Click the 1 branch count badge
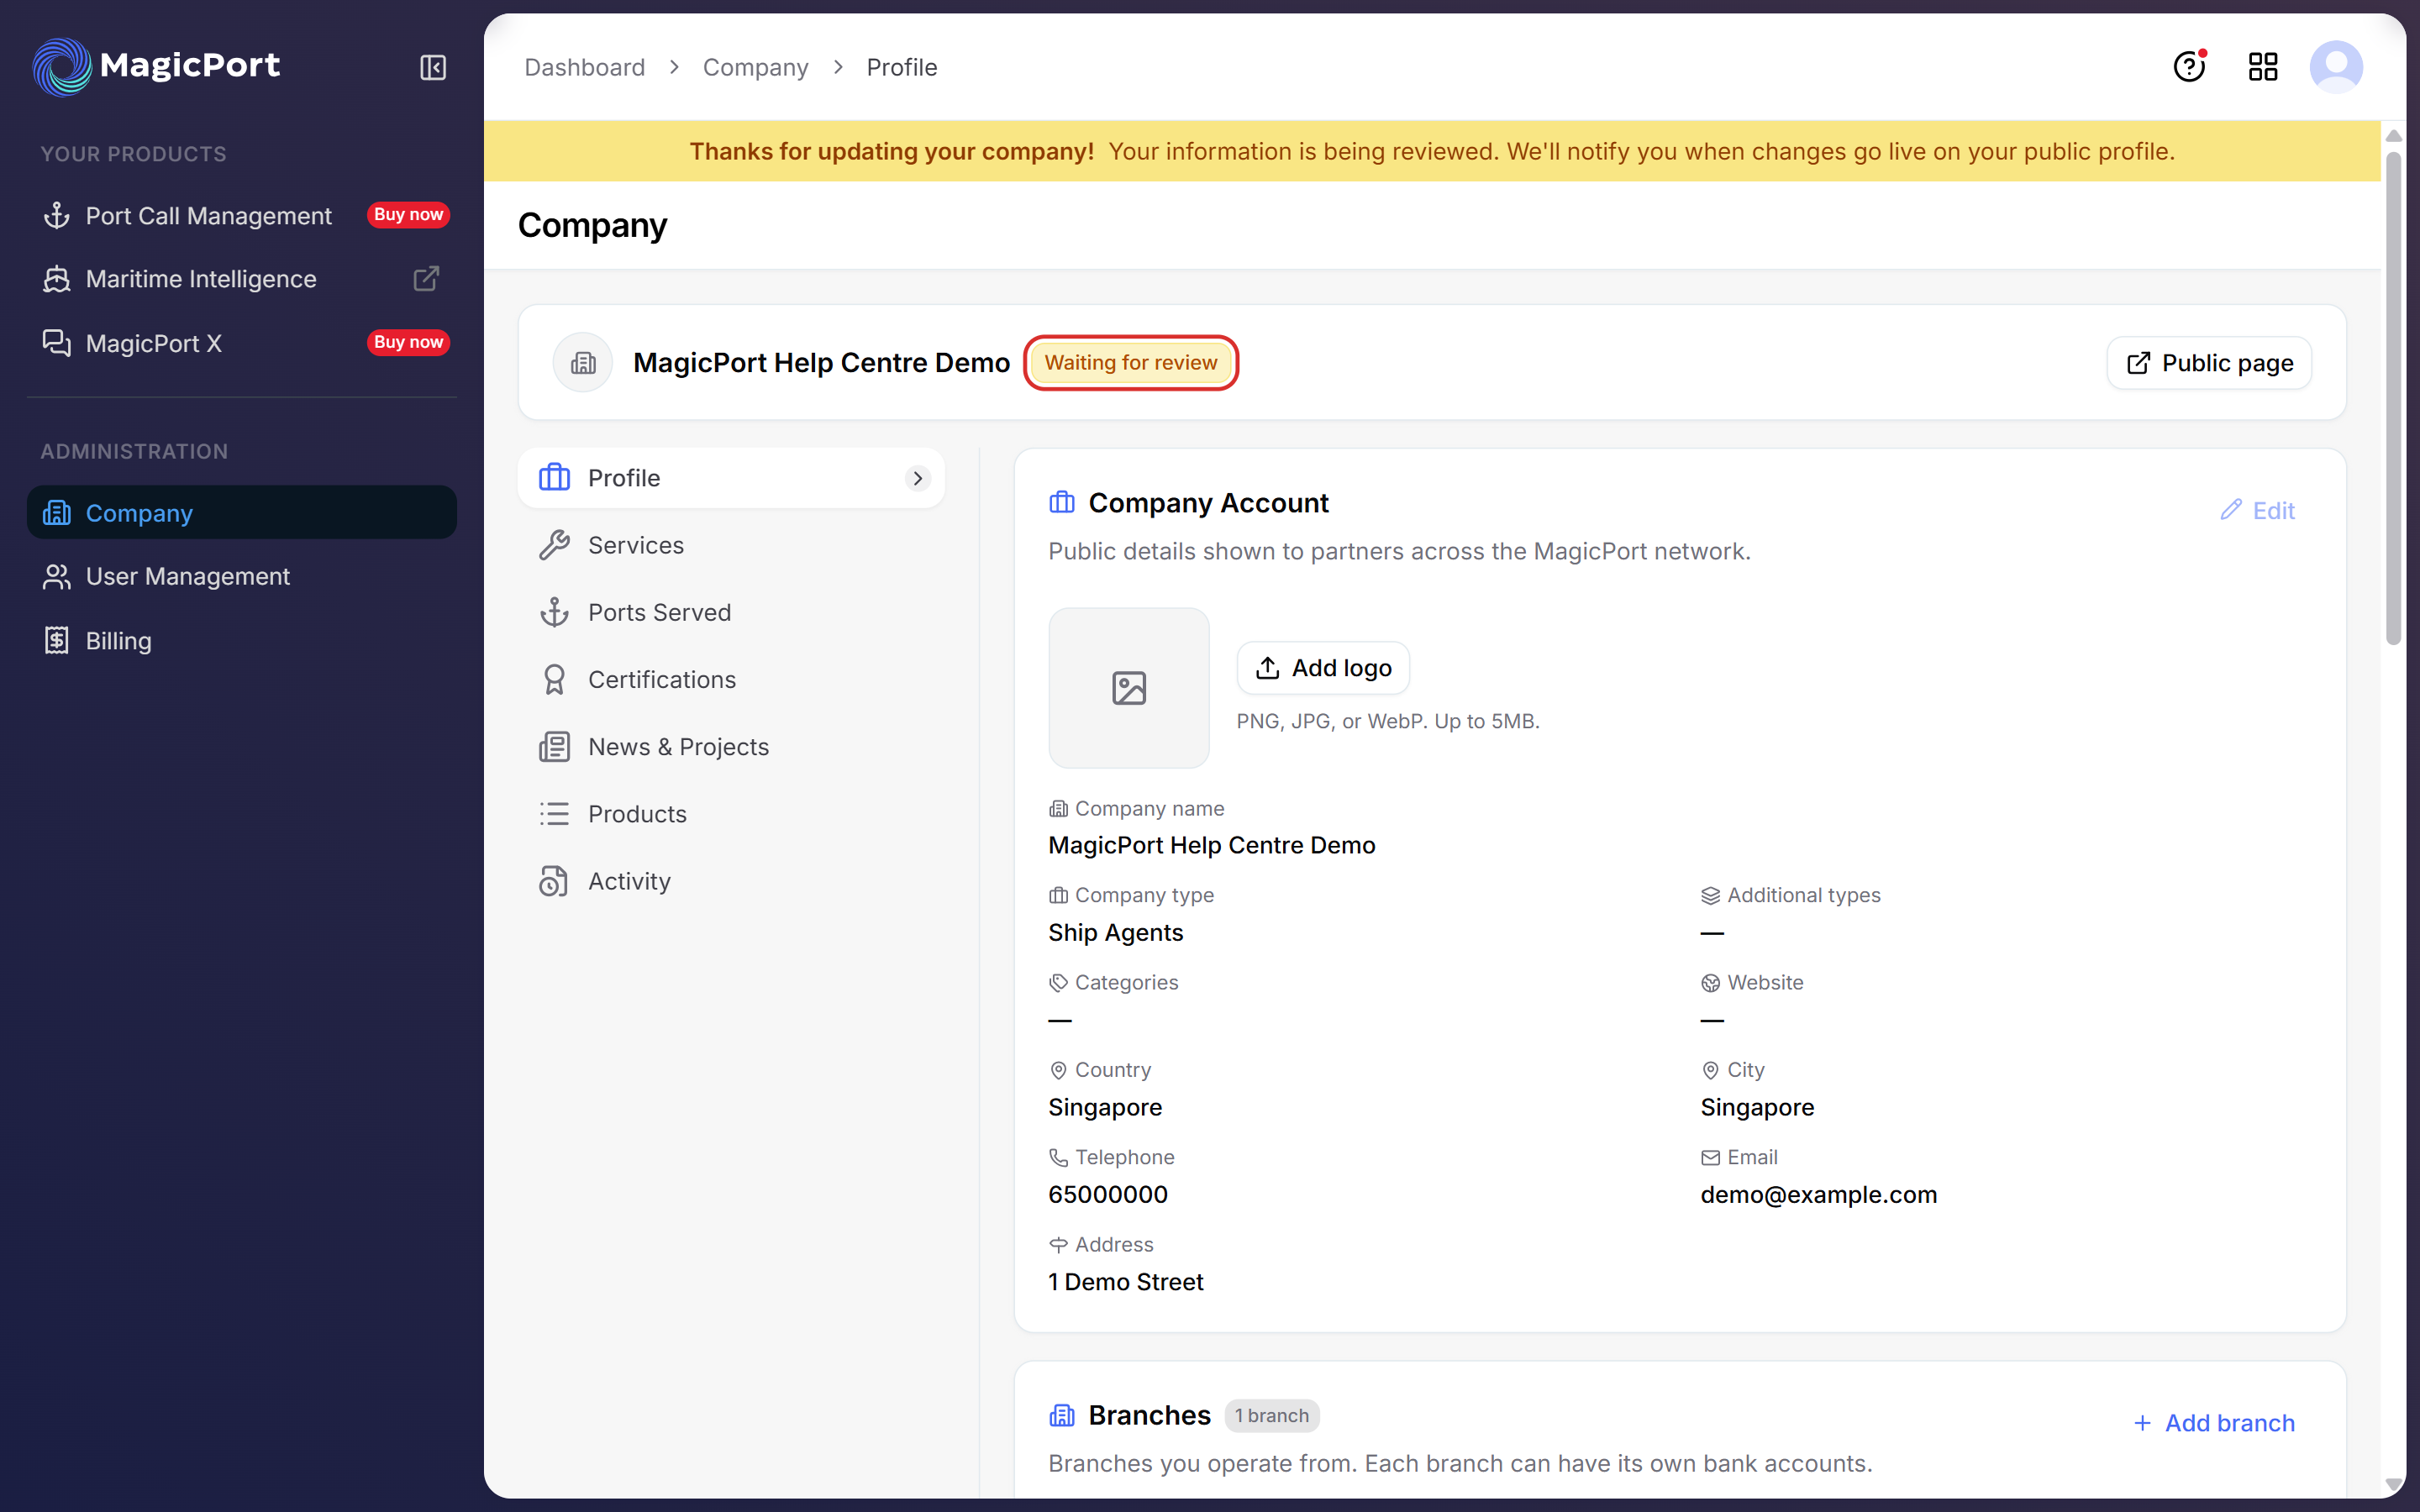This screenshot has width=2420, height=1512. (x=1272, y=1415)
